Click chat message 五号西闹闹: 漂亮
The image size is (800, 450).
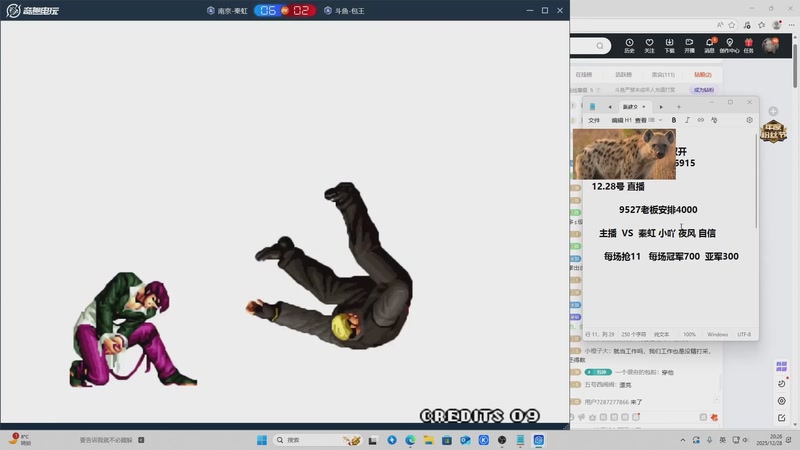click(608, 385)
